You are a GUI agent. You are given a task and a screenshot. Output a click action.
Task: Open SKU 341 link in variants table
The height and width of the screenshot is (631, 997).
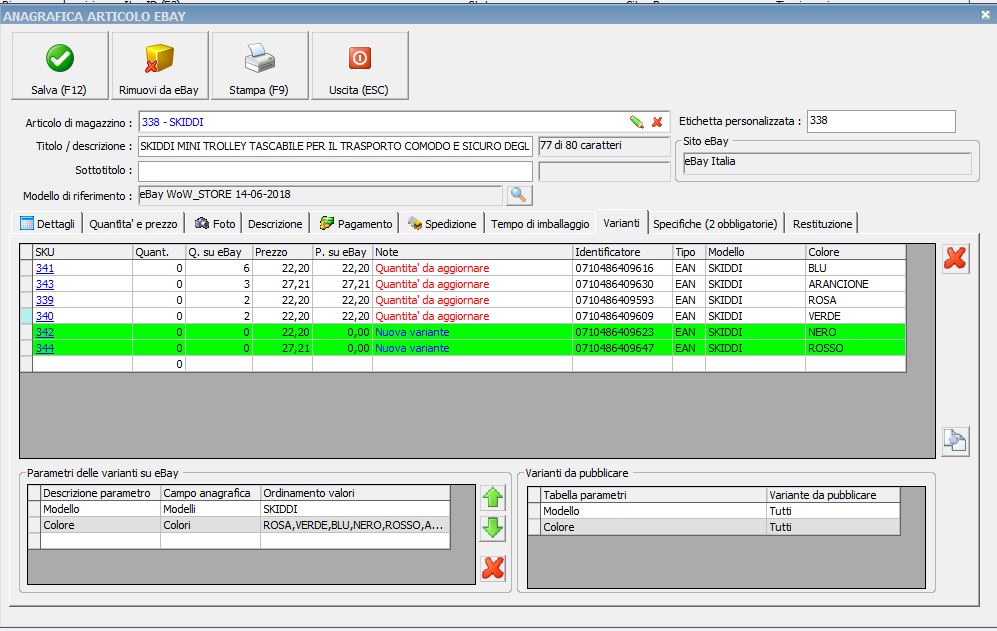click(x=44, y=268)
